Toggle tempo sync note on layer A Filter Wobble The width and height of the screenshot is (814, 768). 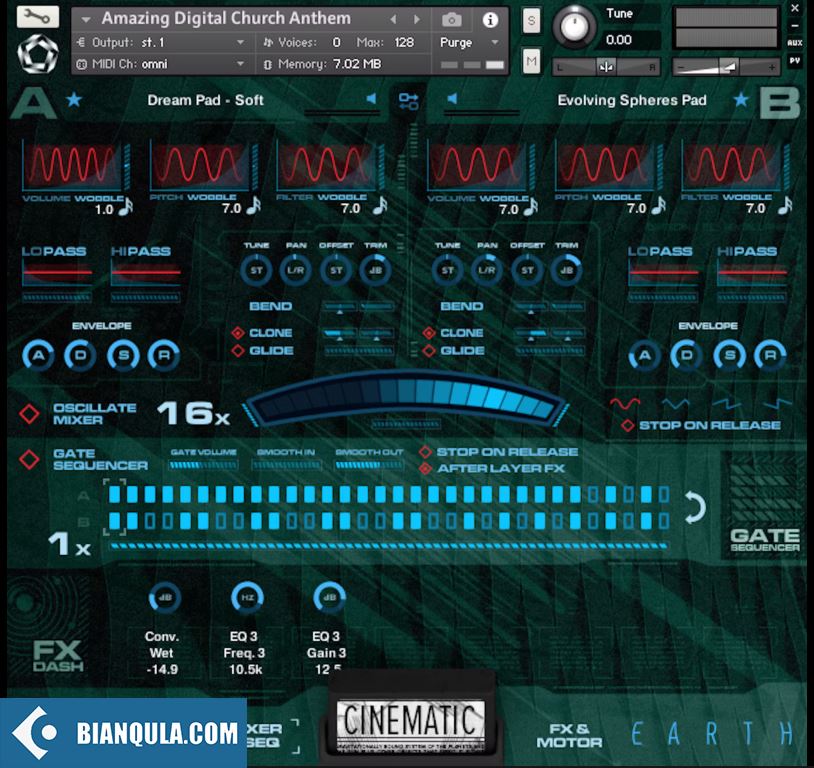pyautogui.click(x=380, y=206)
